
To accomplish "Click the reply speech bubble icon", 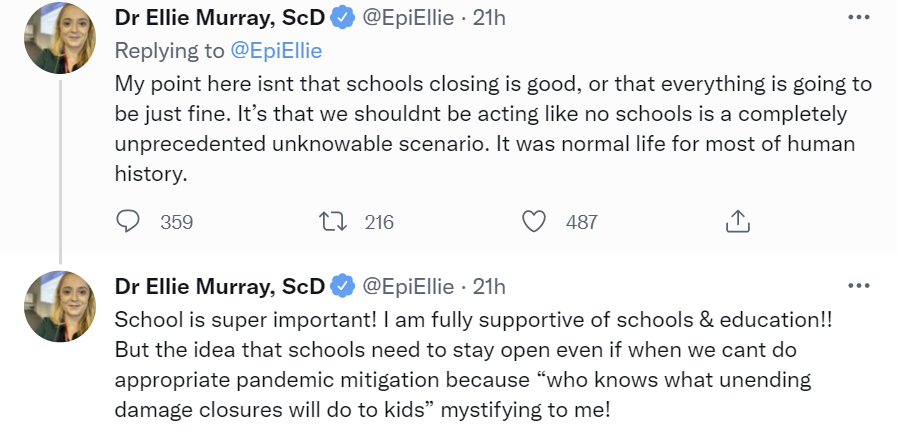I will point(128,221).
